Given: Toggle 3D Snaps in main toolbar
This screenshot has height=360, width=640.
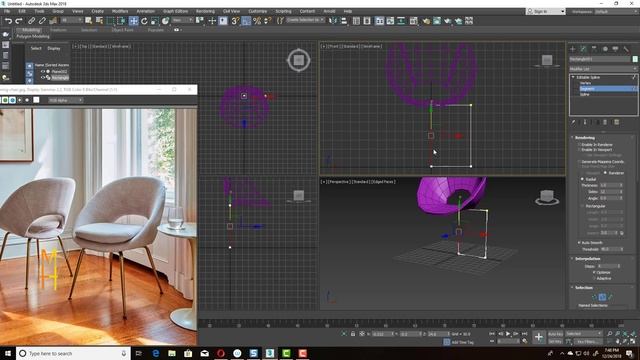Looking at the screenshot, I should click(x=235, y=21).
